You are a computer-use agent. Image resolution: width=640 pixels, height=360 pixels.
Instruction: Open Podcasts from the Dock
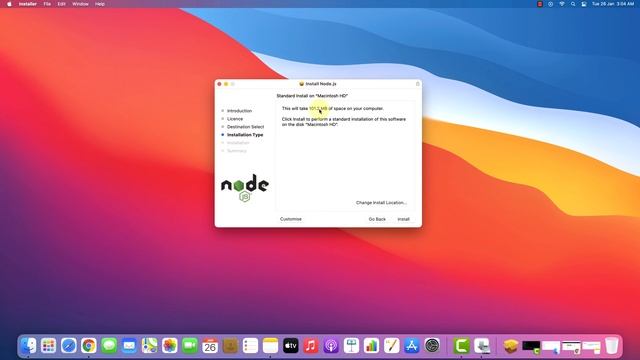(331, 346)
